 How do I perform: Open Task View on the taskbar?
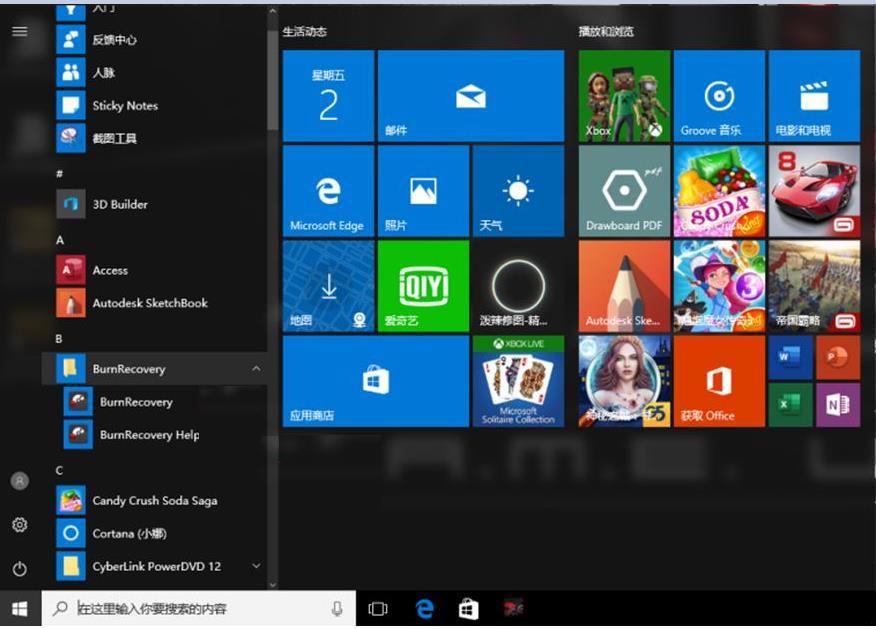pos(378,608)
